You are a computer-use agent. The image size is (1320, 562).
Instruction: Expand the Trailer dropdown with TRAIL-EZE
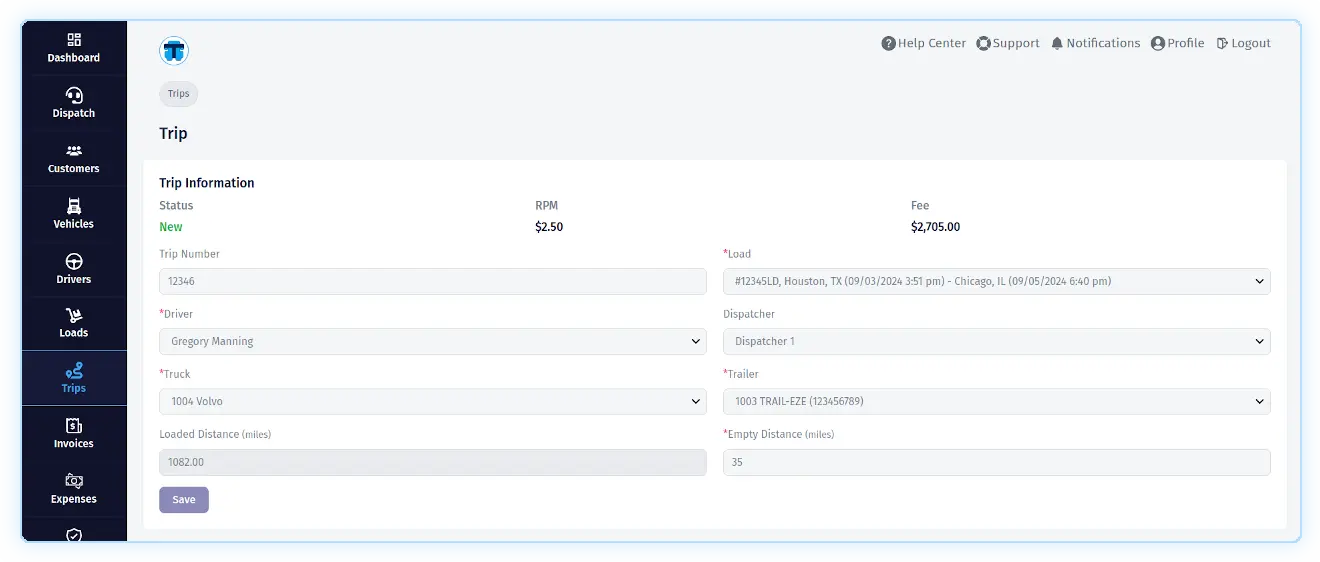coord(996,402)
